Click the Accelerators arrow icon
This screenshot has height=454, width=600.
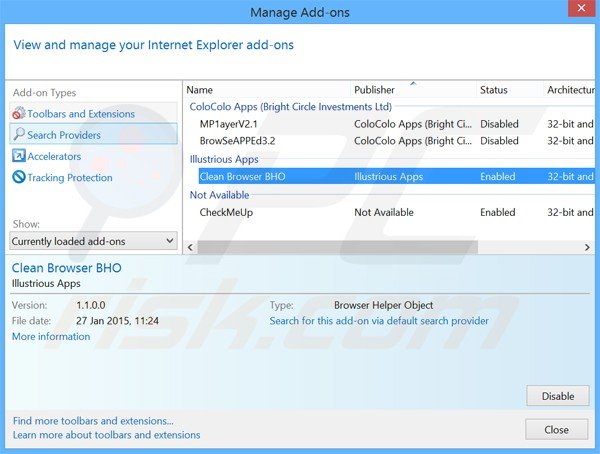[x=19, y=156]
